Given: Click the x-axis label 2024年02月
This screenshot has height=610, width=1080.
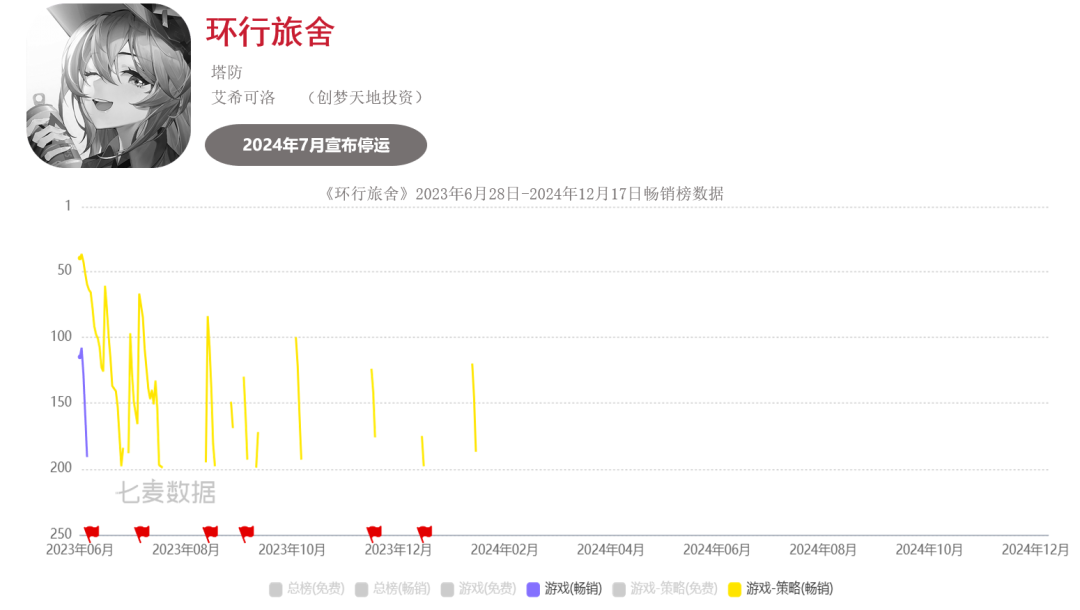Looking at the screenshot, I should coord(504,549).
